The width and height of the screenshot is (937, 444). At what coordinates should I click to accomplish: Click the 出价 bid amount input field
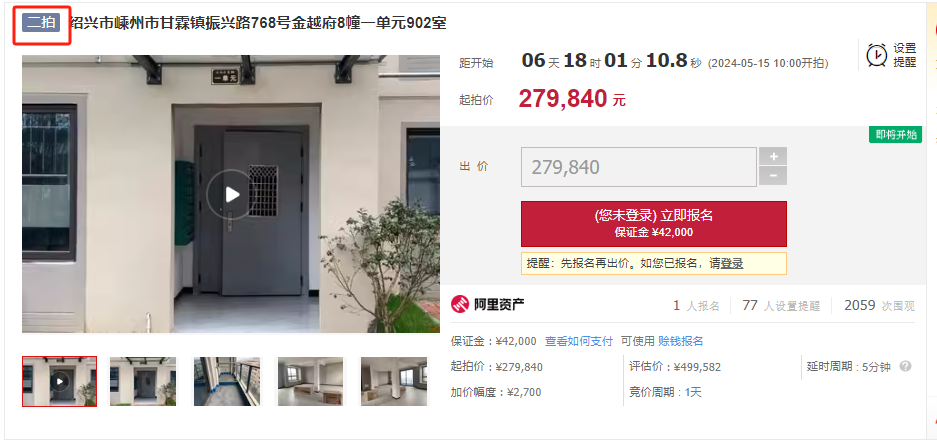point(639,167)
